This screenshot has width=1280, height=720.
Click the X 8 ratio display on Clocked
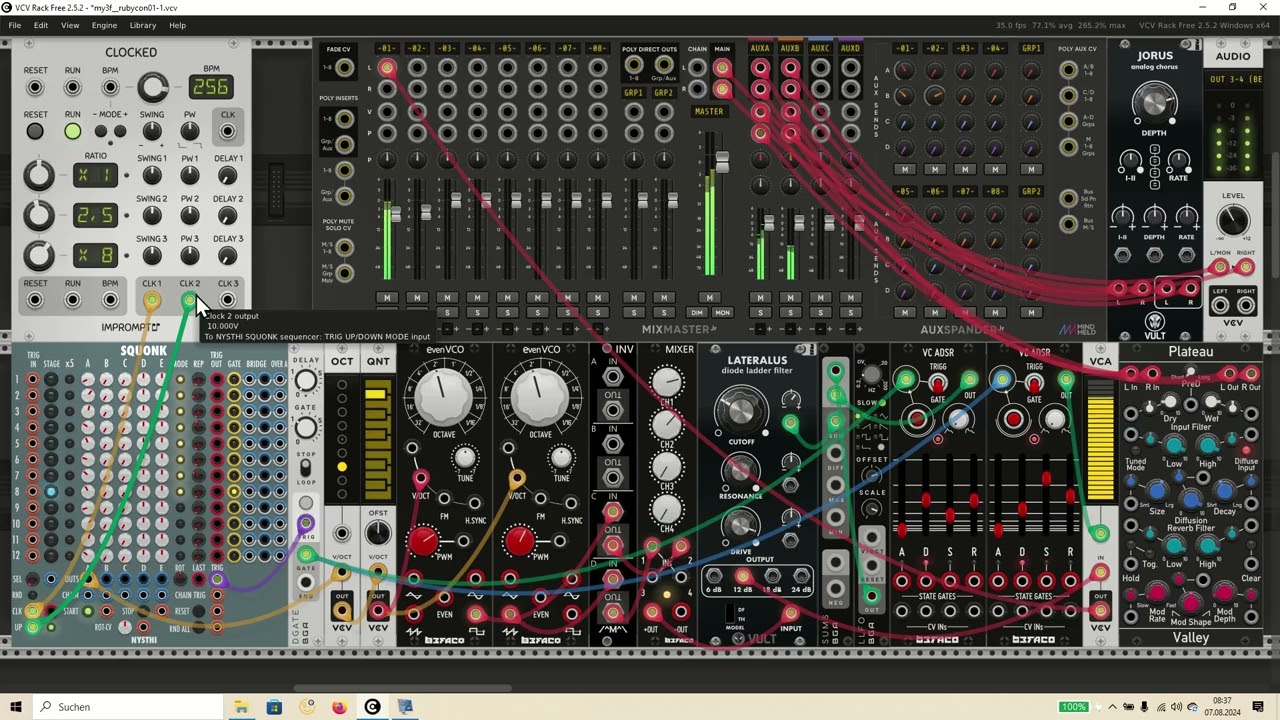point(97,255)
